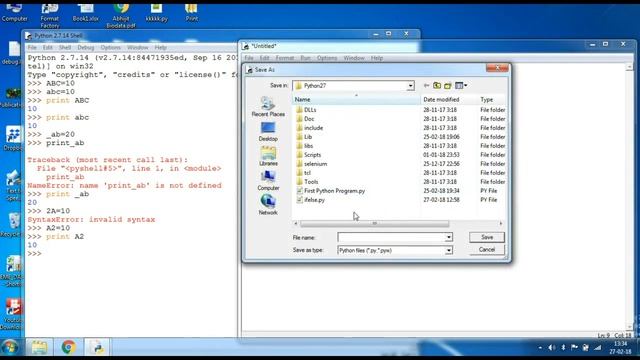This screenshot has height=360, width=640.
Task: Create a new folder via toolbar icon
Action: (448, 86)
